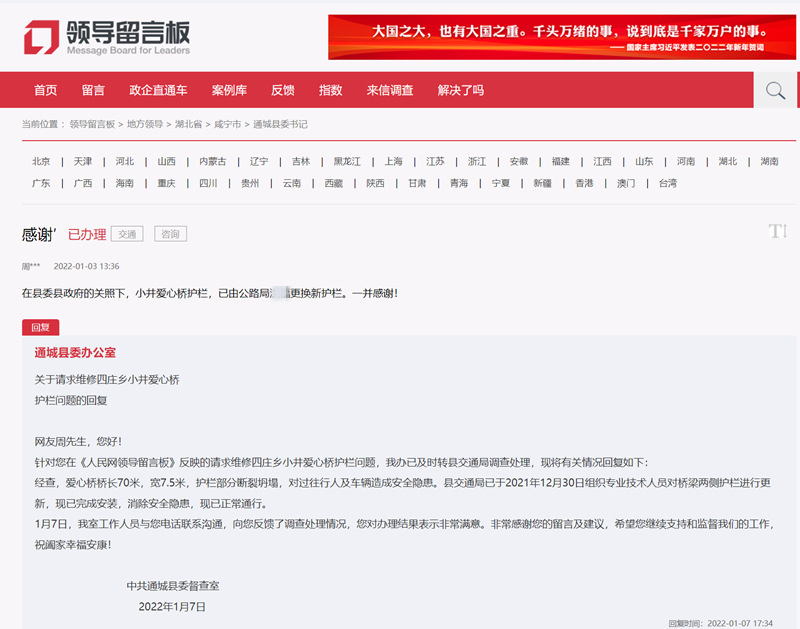The height and width of the screenshot is (629, 800).
Task: Open the 解决了吗 nav item
Action: (x=461, y=90)
